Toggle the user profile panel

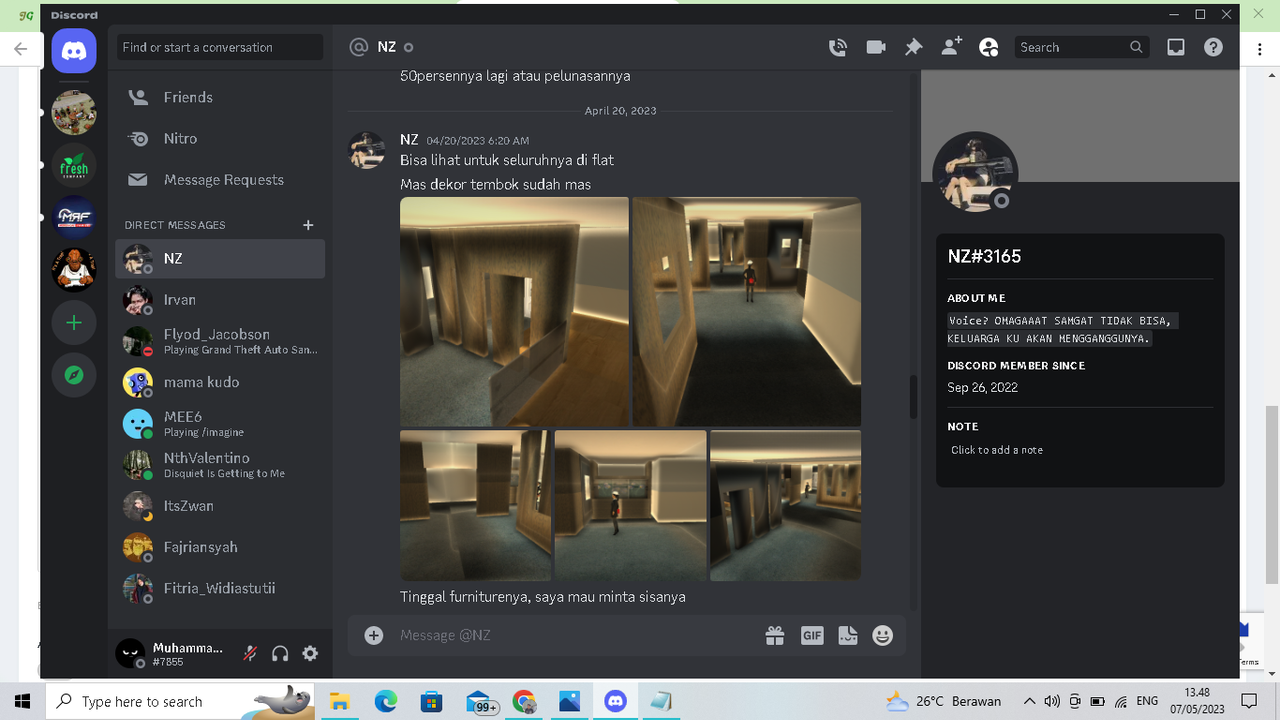pyautogui.click(x=989, y=47)
